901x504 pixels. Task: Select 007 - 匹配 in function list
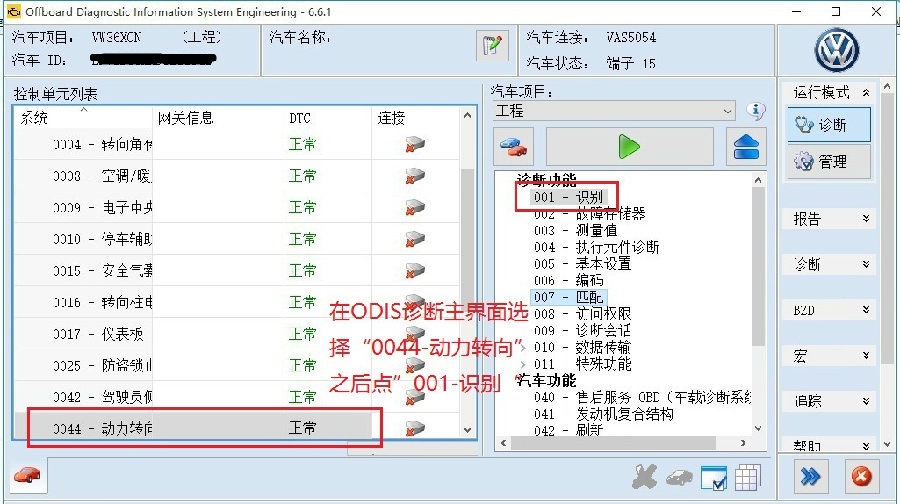coord(568,297)
